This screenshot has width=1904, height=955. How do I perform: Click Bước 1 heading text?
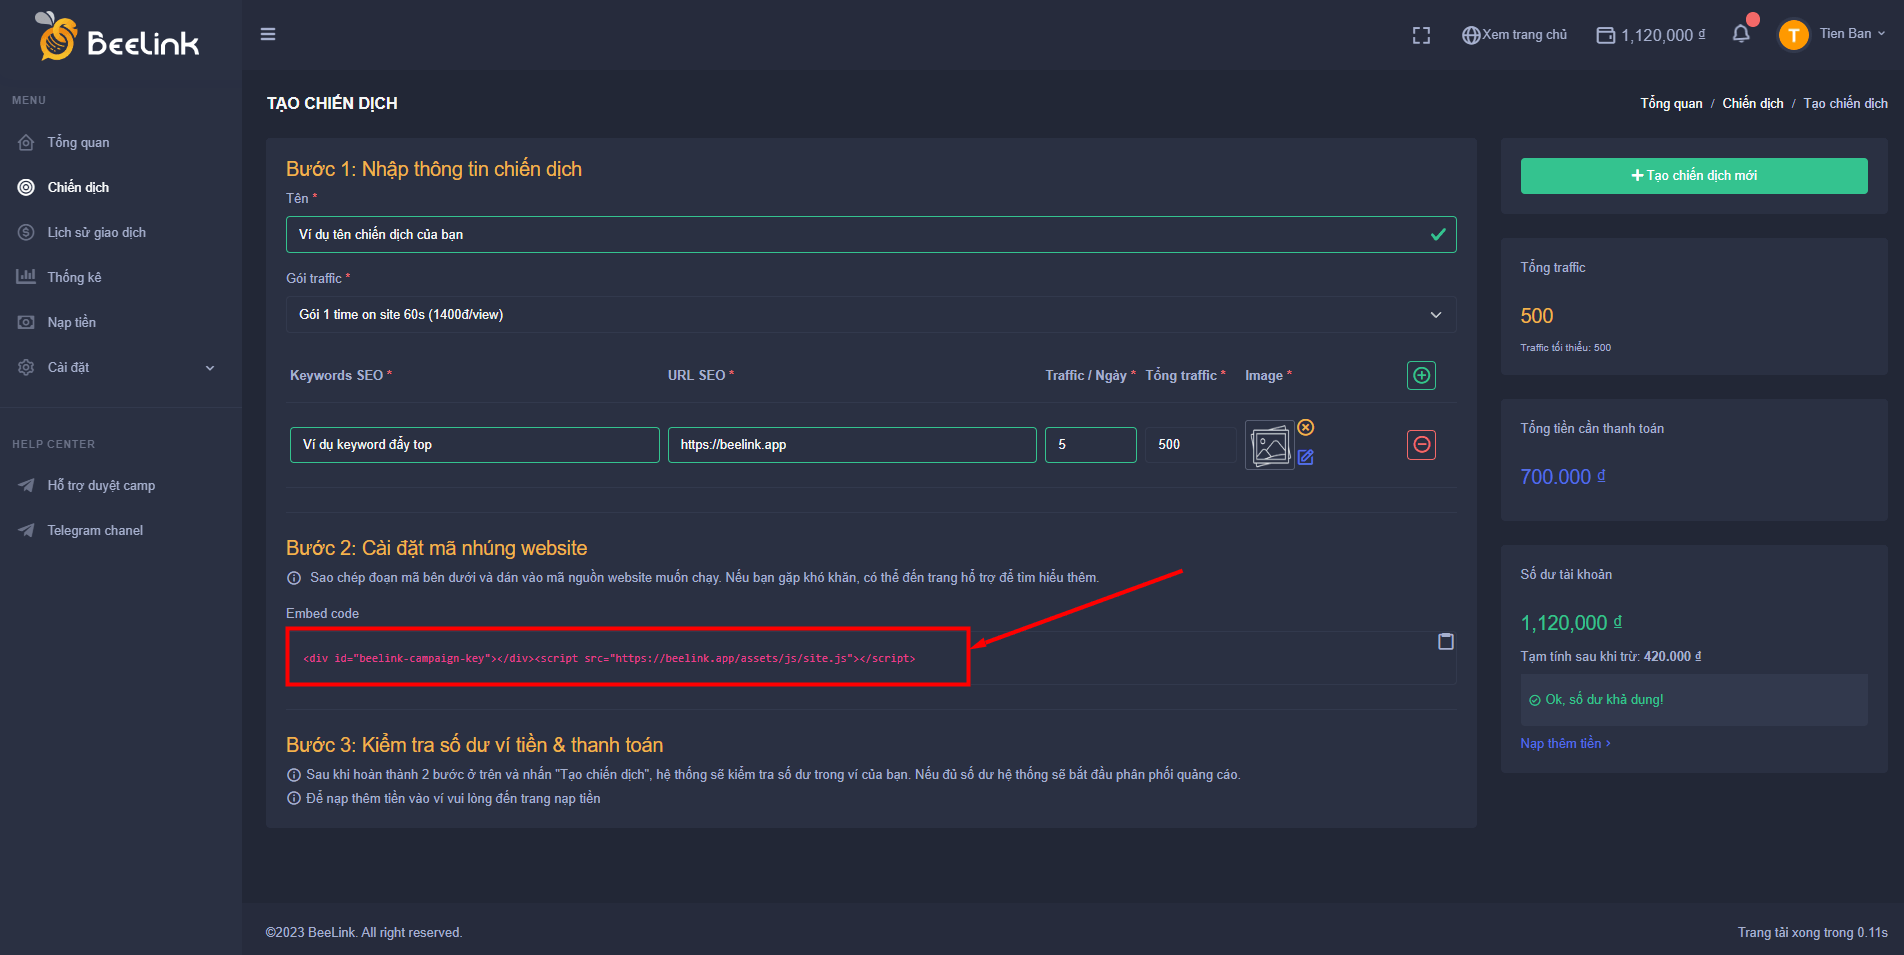pyautogui.click(x=434, y=169)
